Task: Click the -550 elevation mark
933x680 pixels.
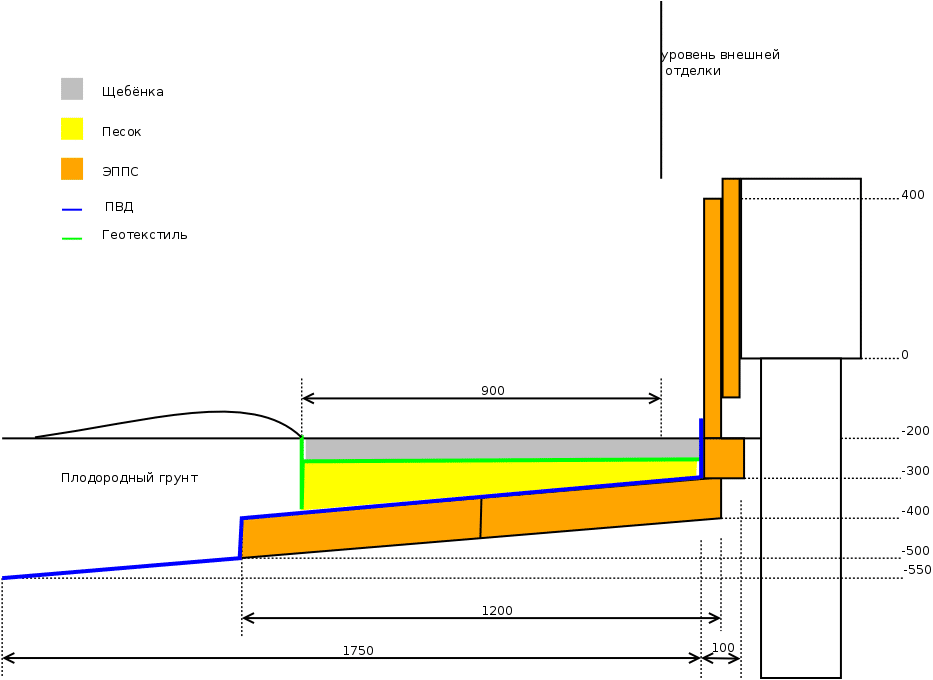Action: tap(917, 570)
